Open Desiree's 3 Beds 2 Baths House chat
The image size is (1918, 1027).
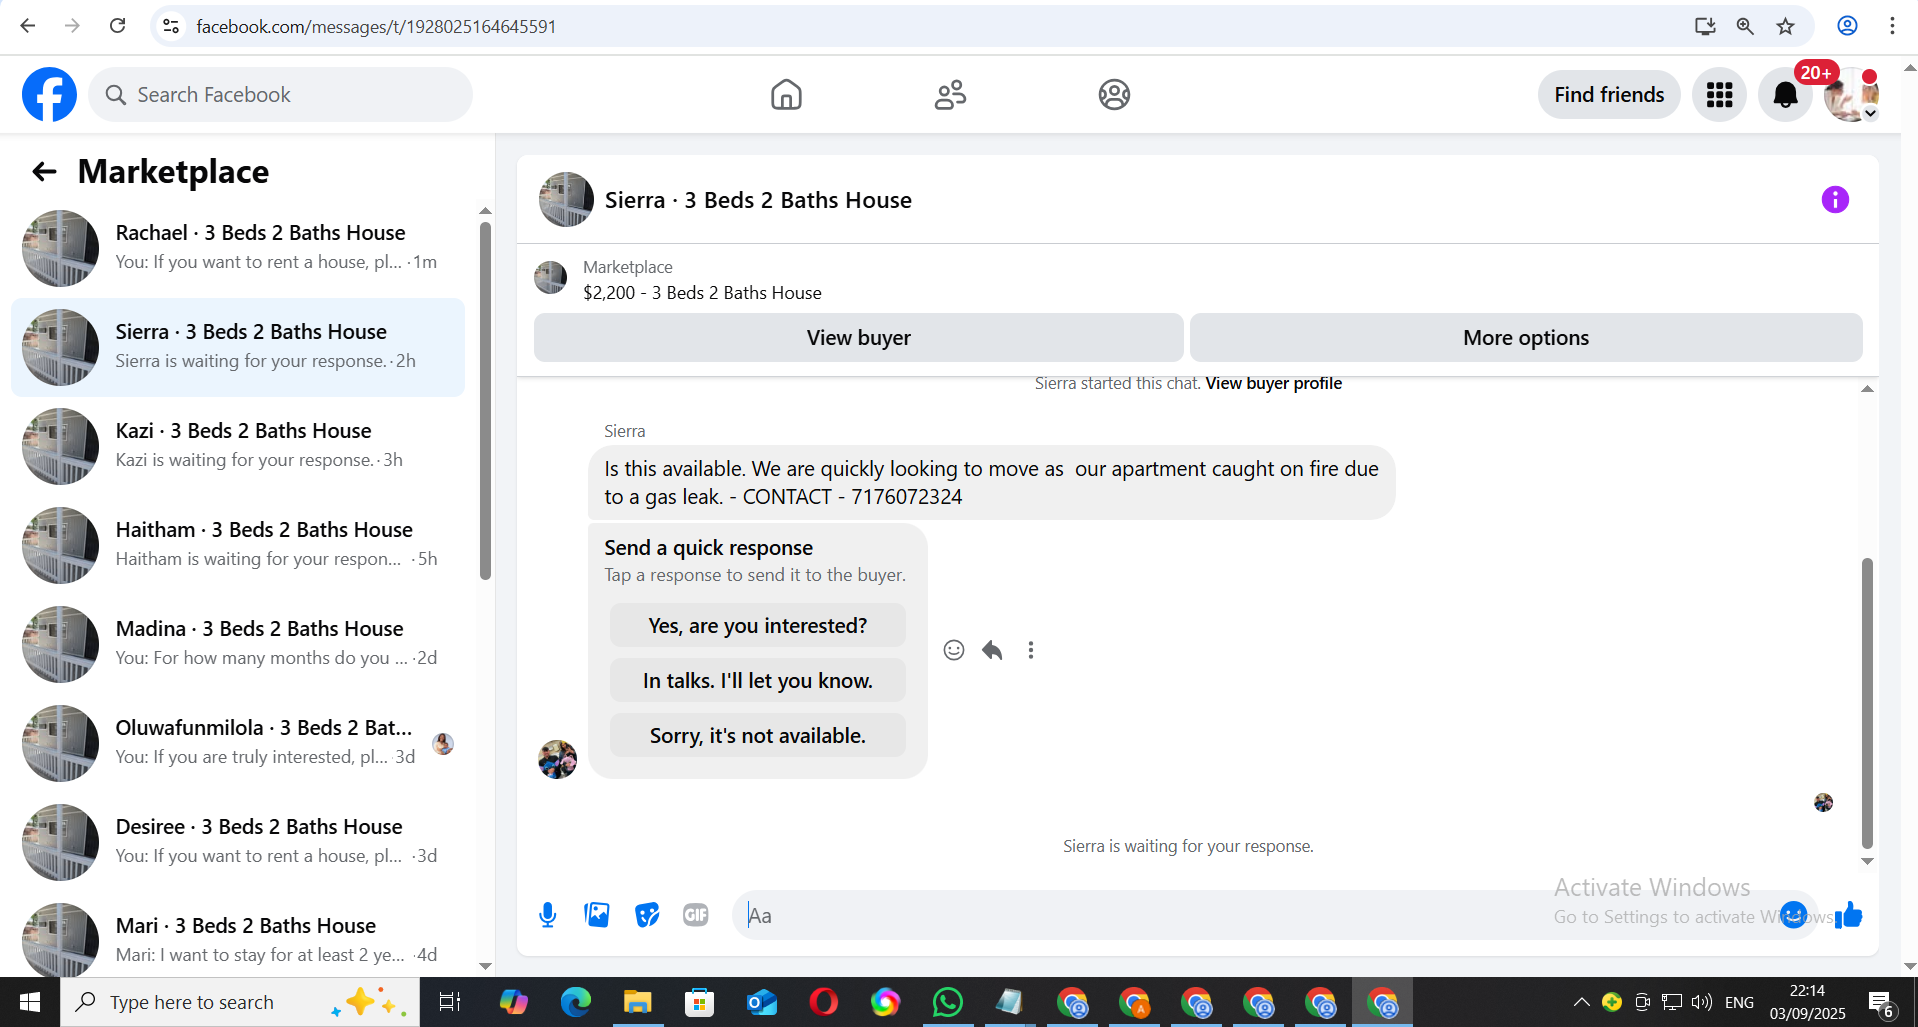[x=238, y=842]
